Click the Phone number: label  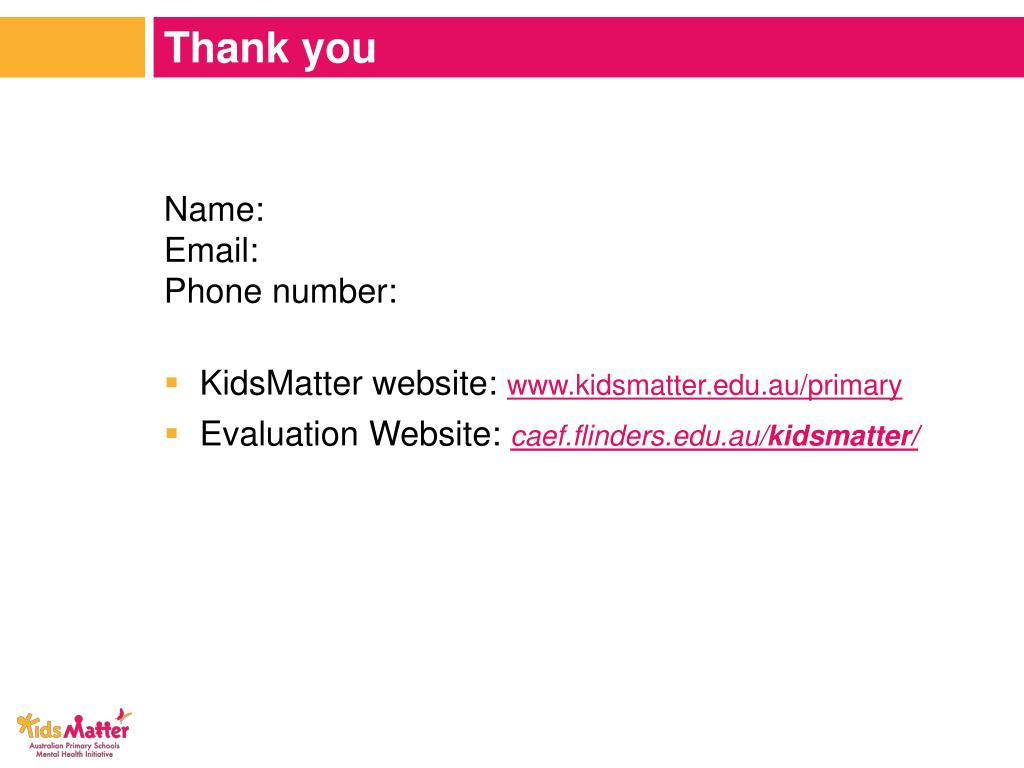pyautogui.click(x=281, y=291)
